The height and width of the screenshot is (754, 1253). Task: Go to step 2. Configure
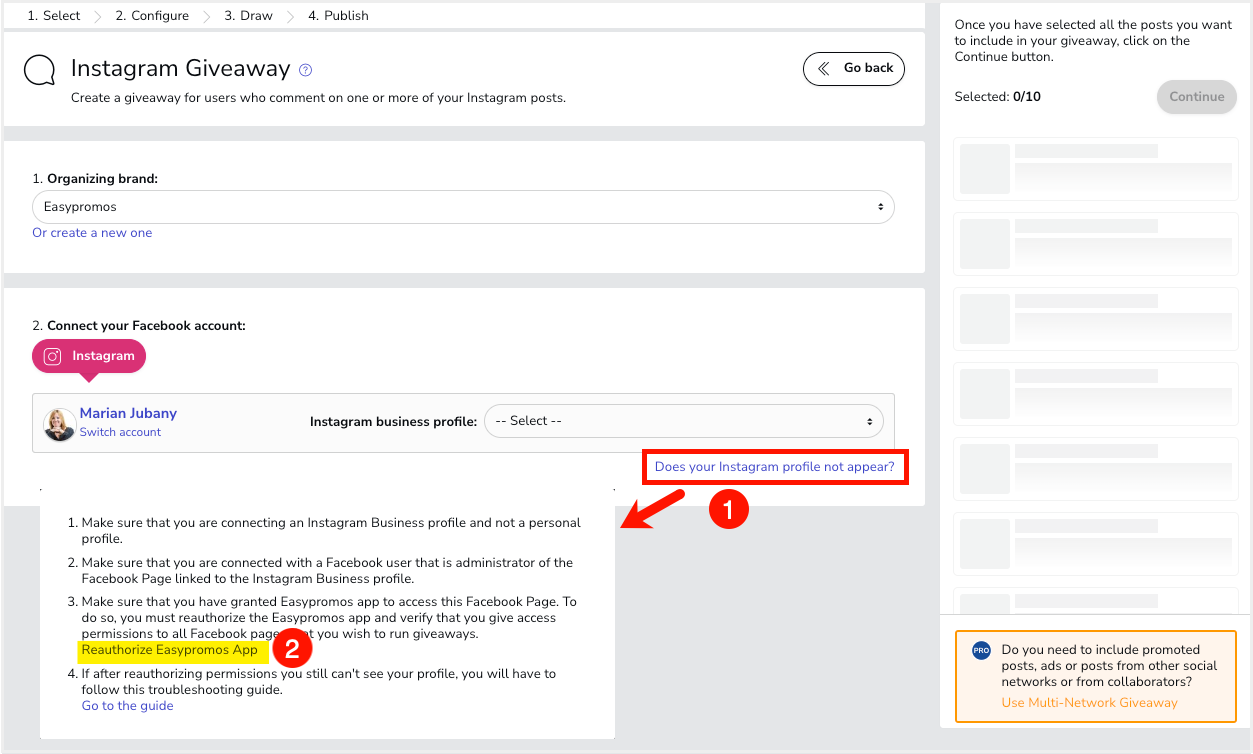coord(152,16)
